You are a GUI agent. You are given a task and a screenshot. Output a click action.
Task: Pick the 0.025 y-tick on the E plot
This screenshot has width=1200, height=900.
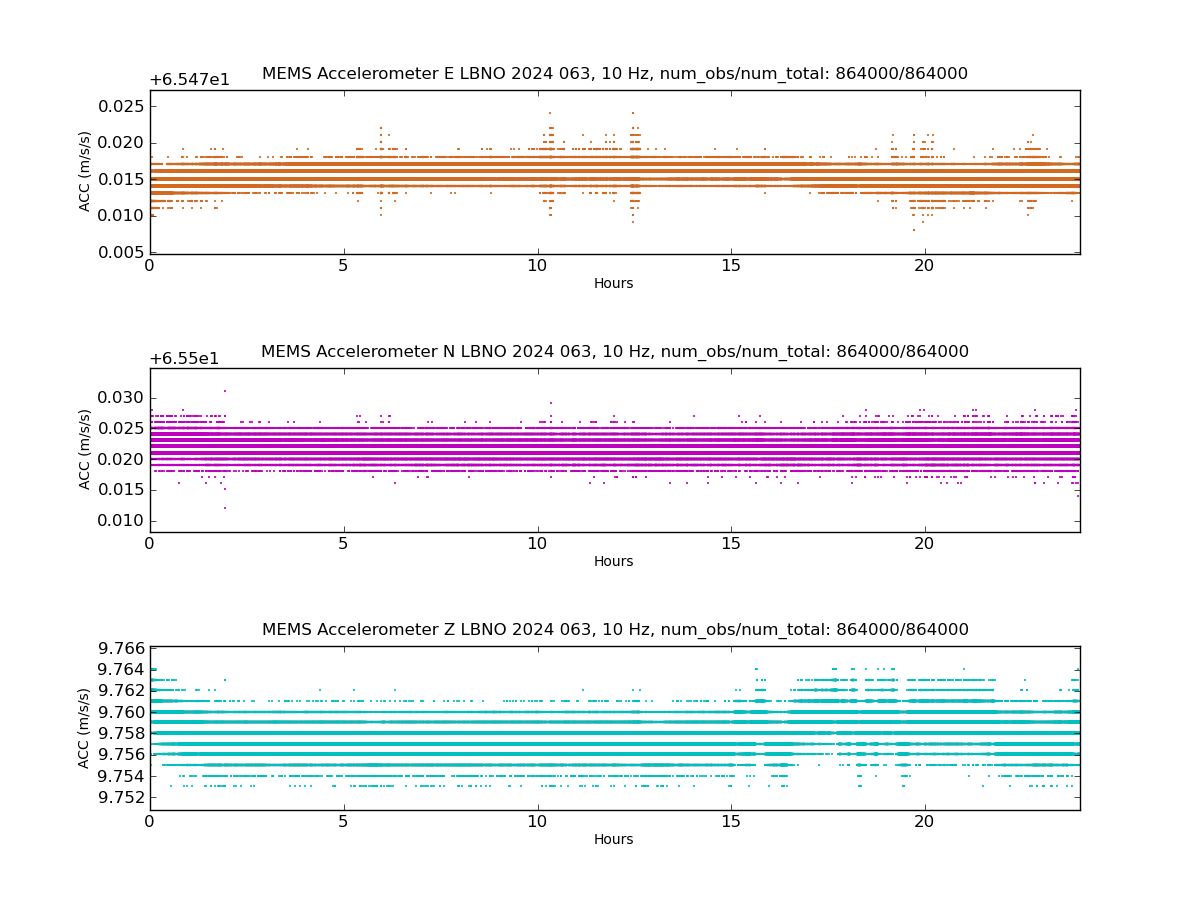click(x=120, y=106)
